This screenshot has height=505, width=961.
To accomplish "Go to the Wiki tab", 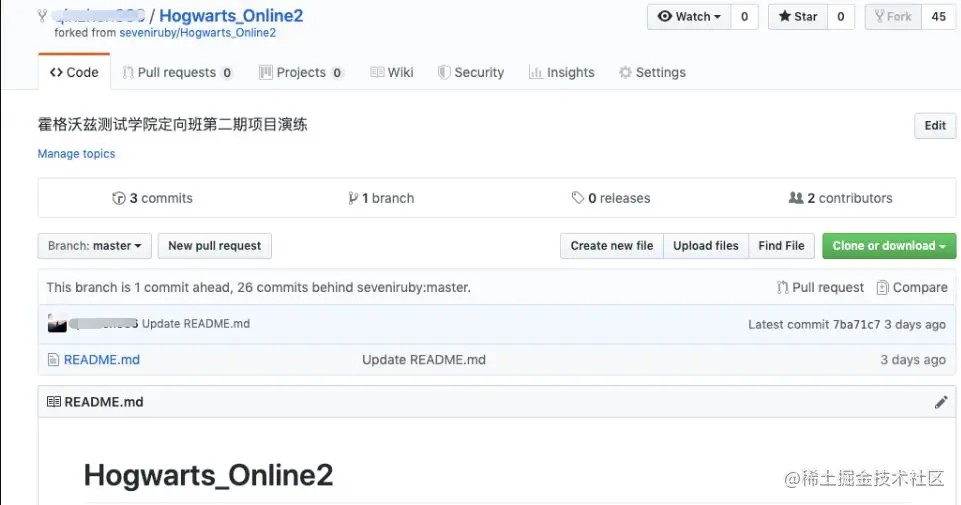I will pyautogui.click(x=392, y=72).
